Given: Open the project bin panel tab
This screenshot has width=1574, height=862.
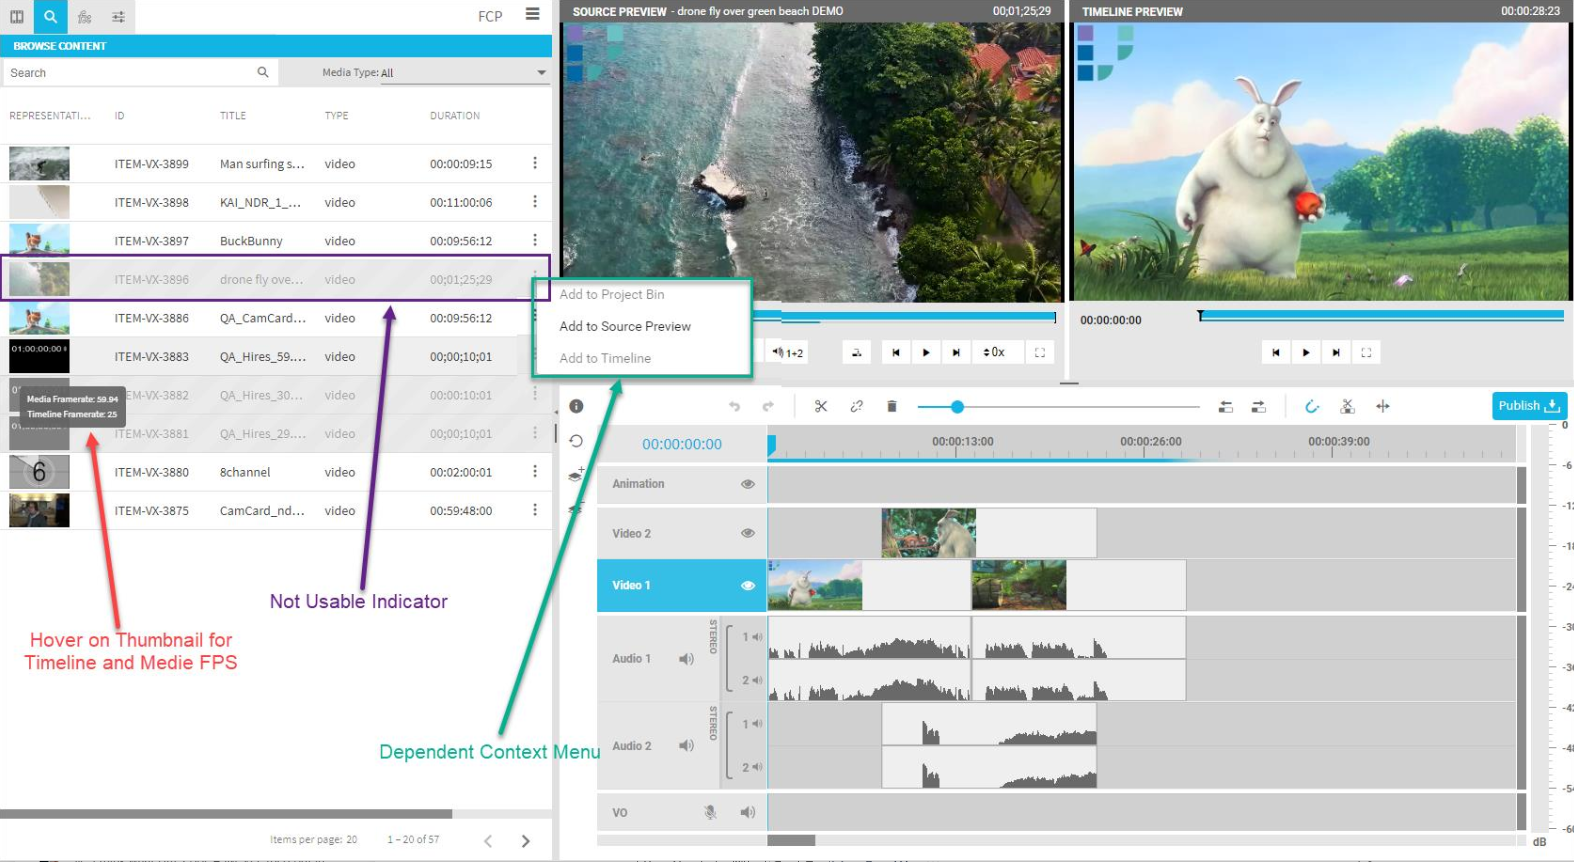Looking at the screenshot, I should 17,16.
